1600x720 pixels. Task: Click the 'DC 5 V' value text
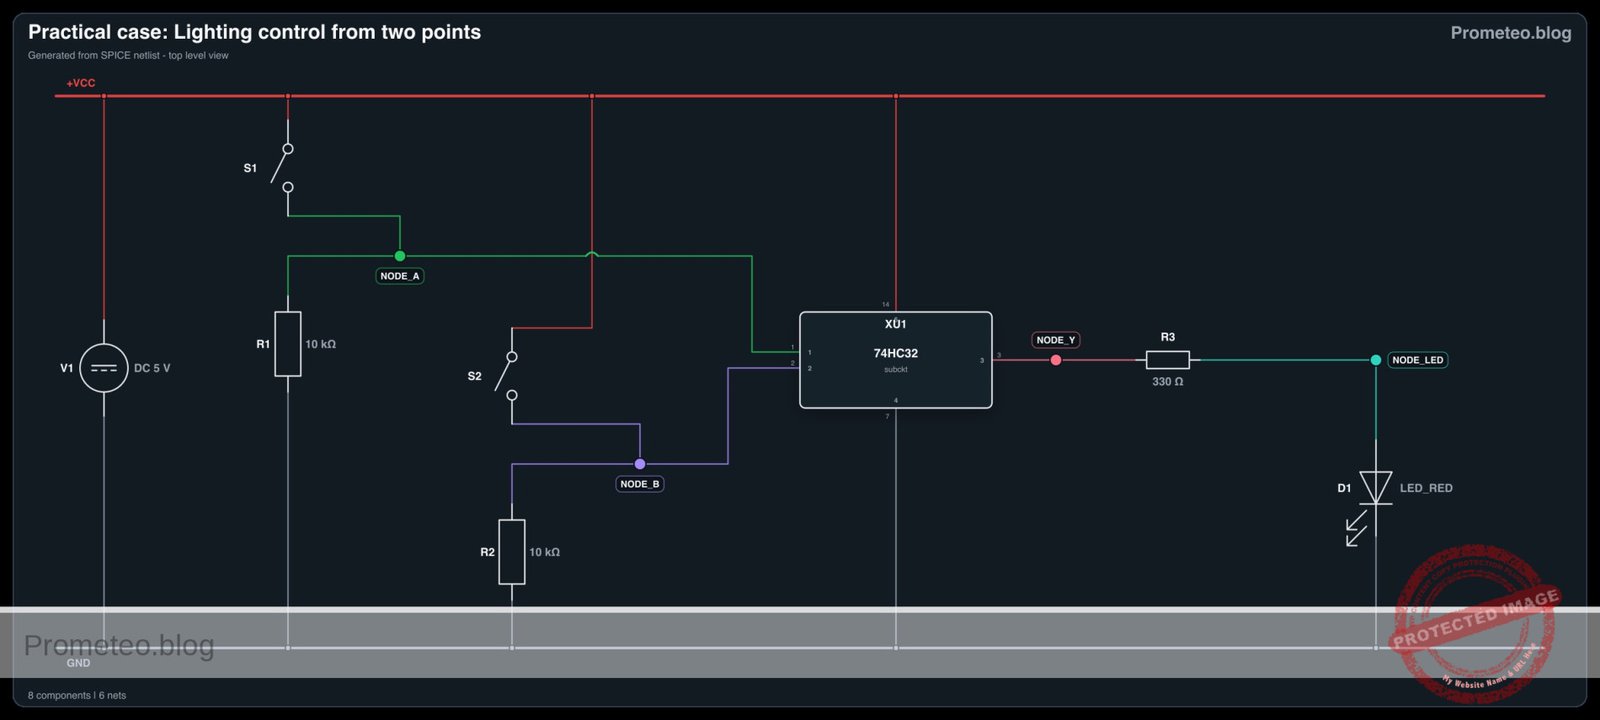click(152, 368)
